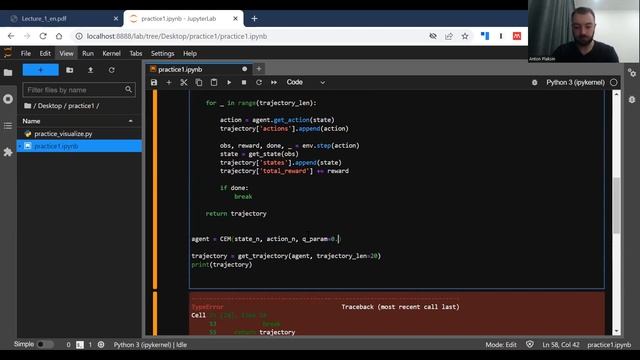Click the kernel status circle indicator
The height and width of the screenshot is (360, 640).
point(613,82)
